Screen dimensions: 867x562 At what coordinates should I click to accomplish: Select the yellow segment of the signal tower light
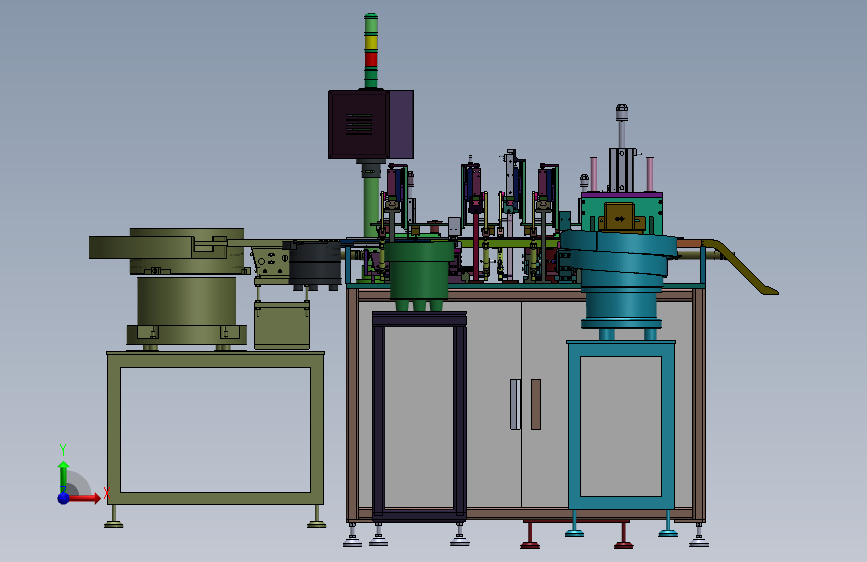point(371,43)
